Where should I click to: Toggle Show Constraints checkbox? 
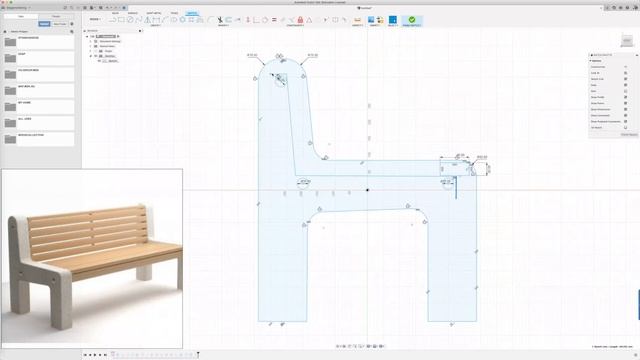pos(625,116)
